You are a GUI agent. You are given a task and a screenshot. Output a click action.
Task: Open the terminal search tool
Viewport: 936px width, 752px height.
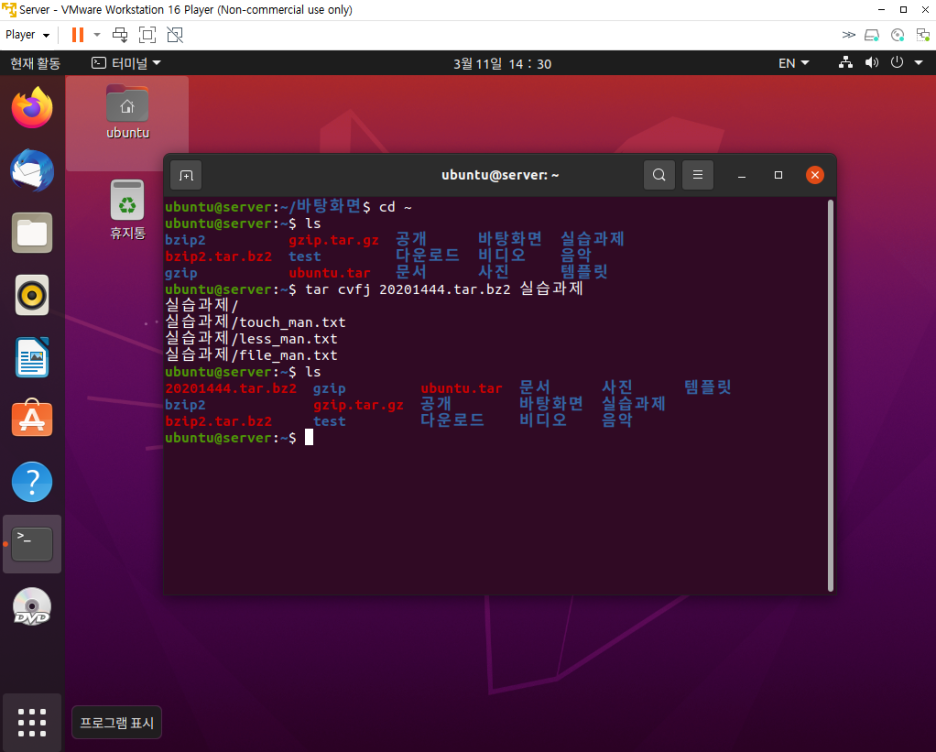(x=659, y=175)
